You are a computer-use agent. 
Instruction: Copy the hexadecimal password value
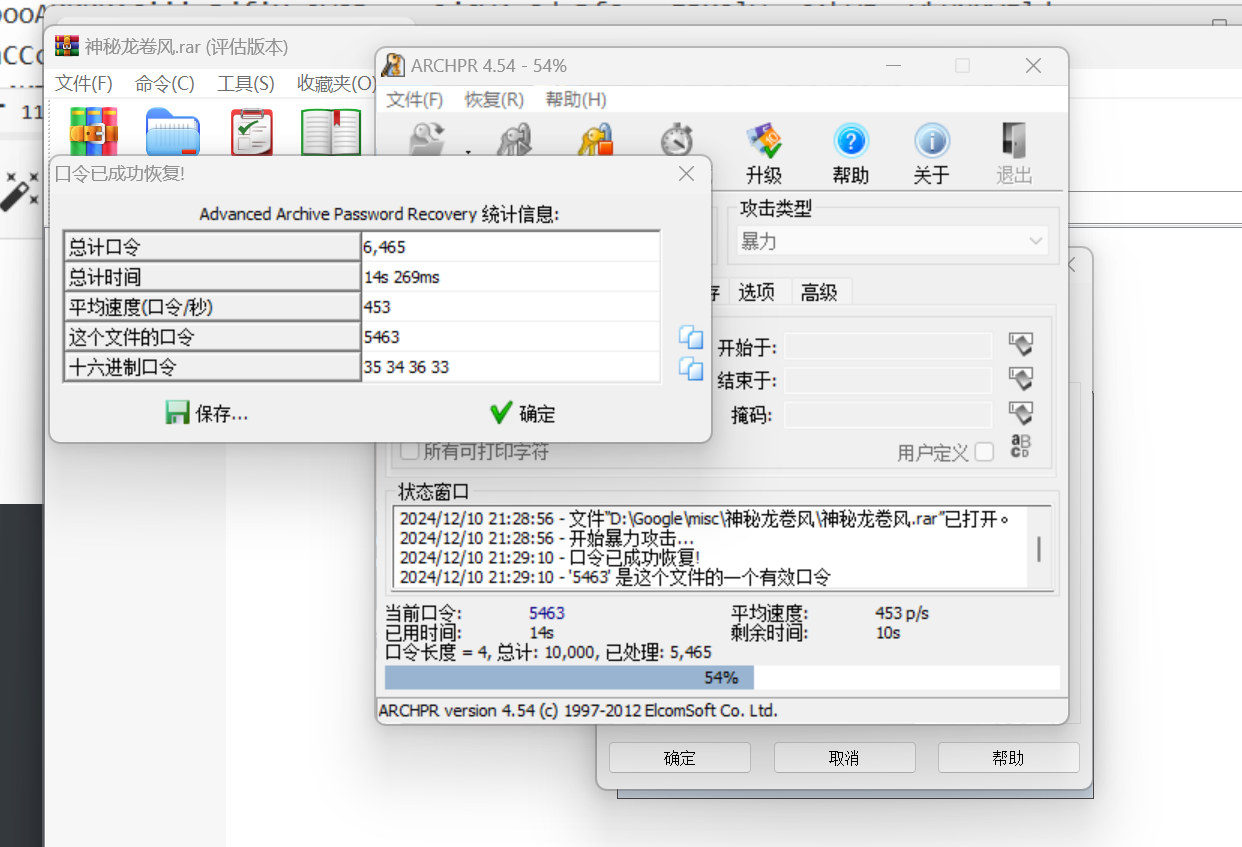(x=691, y=368)
